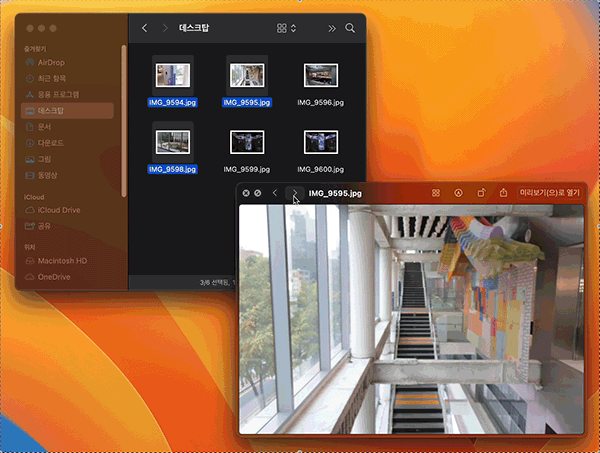The image size is (600, 453).
Task: Click the iCloud Drive cloud icon
Action: 30,210
